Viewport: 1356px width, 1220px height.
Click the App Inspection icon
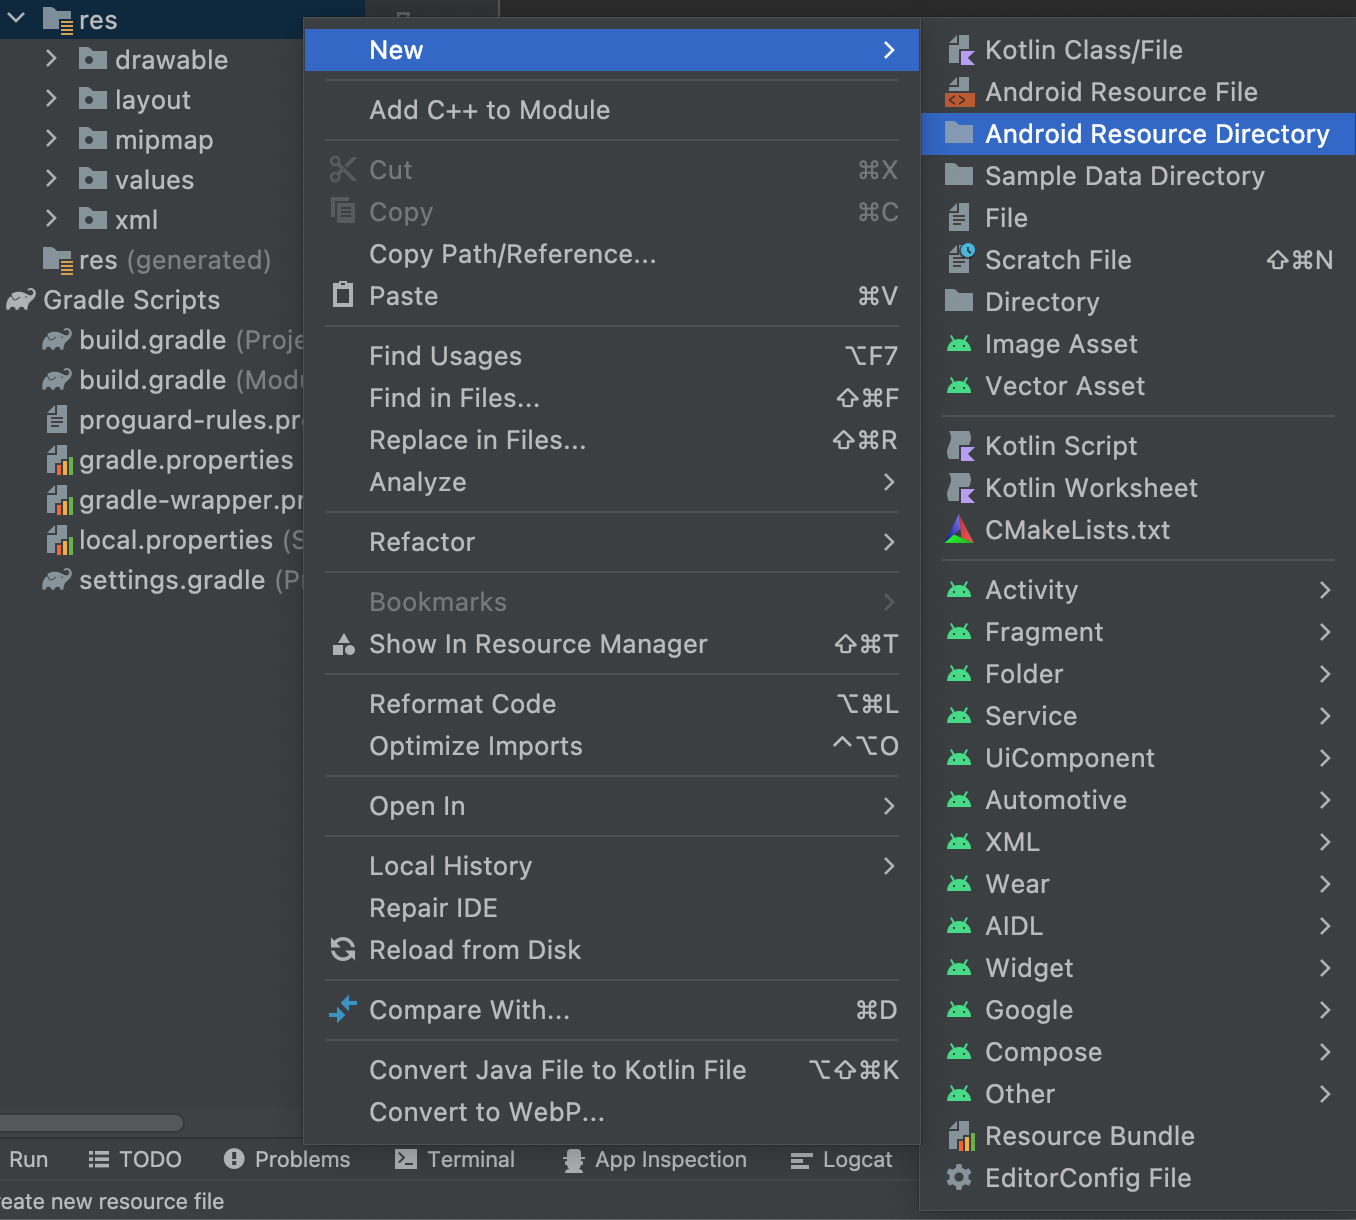574,1160
